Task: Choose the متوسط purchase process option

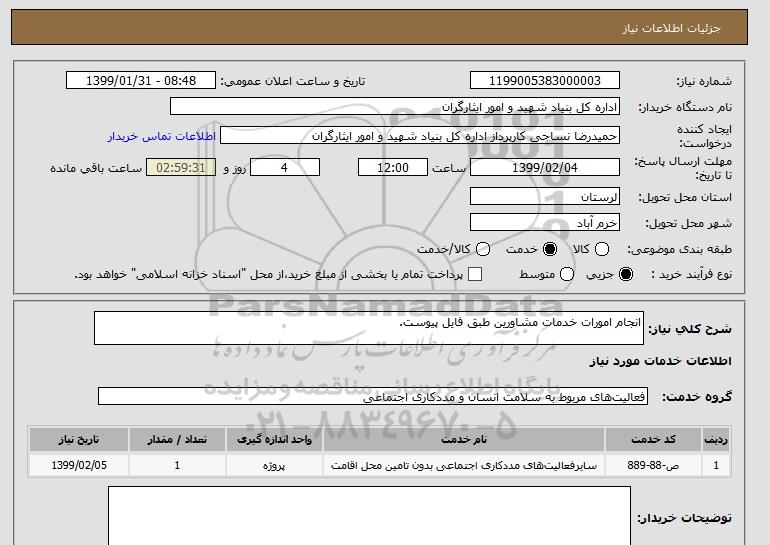Action: point(567,274)
